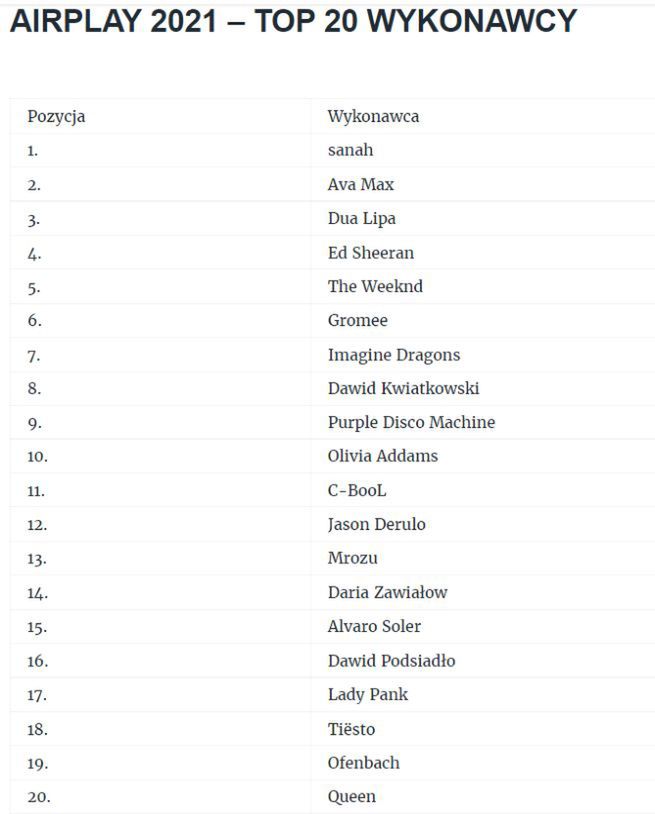Select the C-BooL artist name
Viewport: 655px width, 814px height.
[x=356, y=490]
